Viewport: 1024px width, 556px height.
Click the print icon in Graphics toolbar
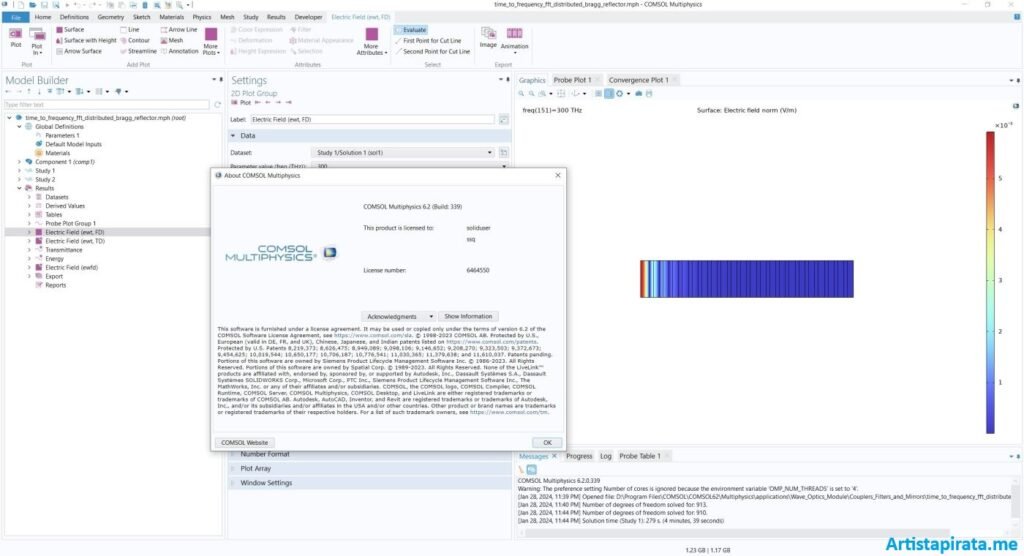click(x=648, y=94)
